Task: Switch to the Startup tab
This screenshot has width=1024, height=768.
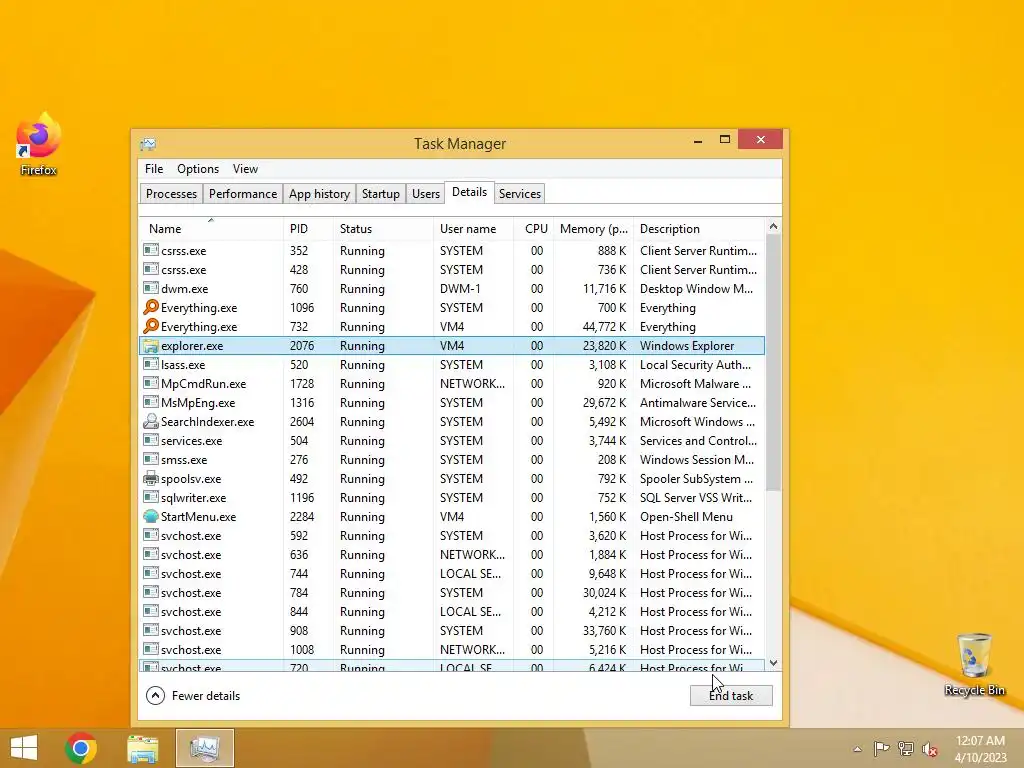Action: 381,193
